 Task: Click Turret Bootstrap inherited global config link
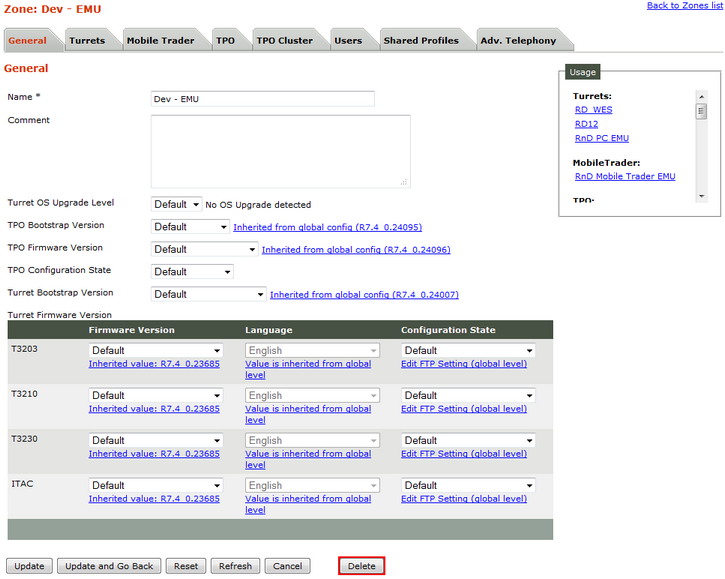tap(364, 295)
